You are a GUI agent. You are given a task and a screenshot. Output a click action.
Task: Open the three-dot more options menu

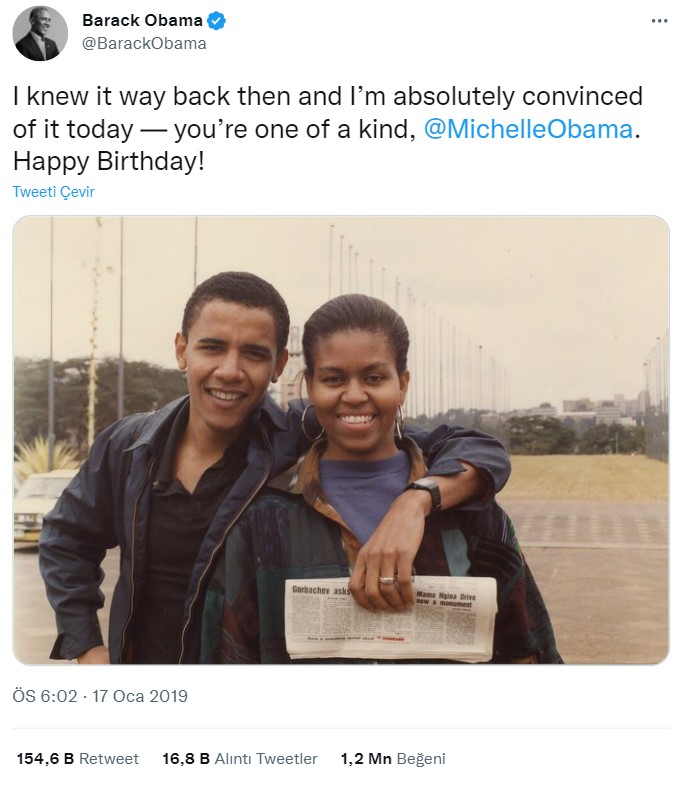pyautogui.click(x=658, y=21)
